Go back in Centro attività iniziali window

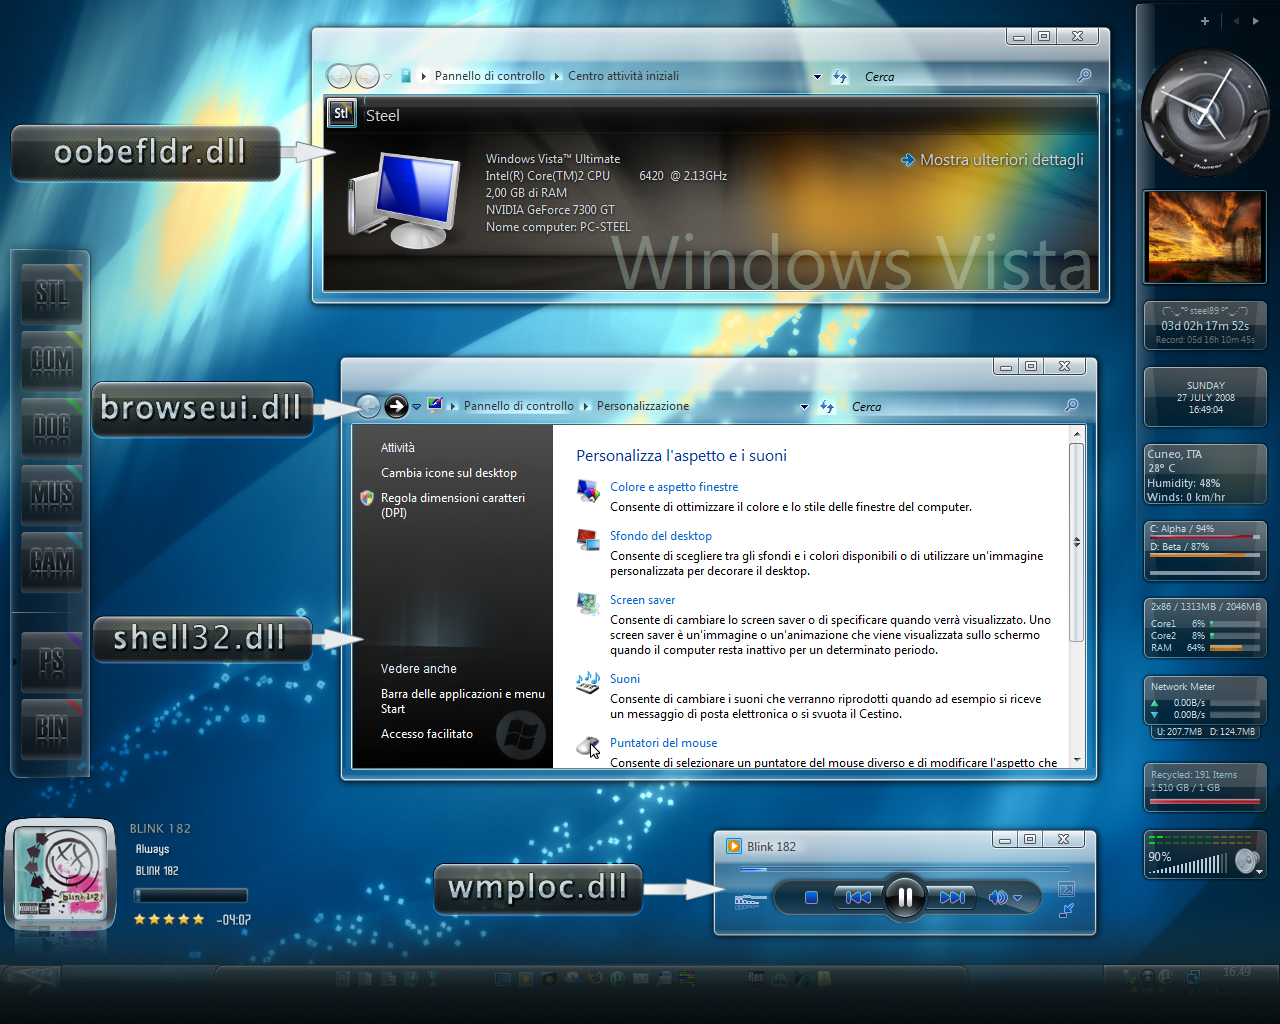[340, 76]
